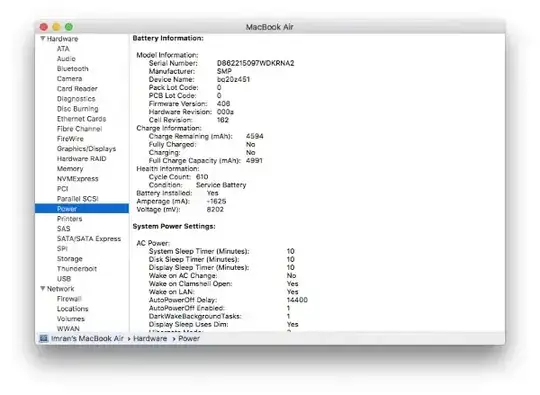Select the USB entry
The image size is (540, 395).
tap(64, 279)
